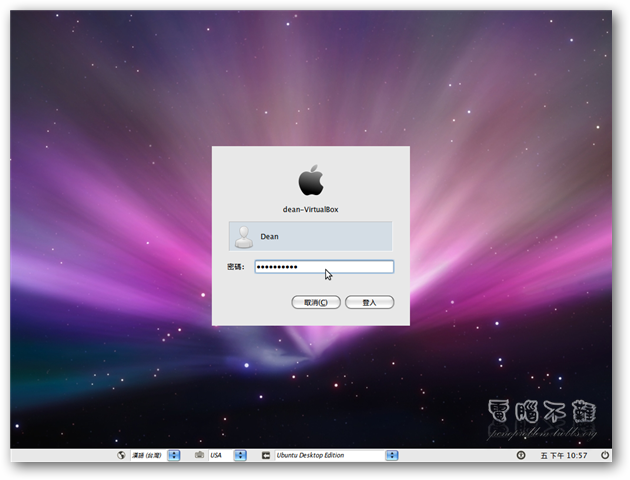Click the session type icon

(x=265, y=455)
